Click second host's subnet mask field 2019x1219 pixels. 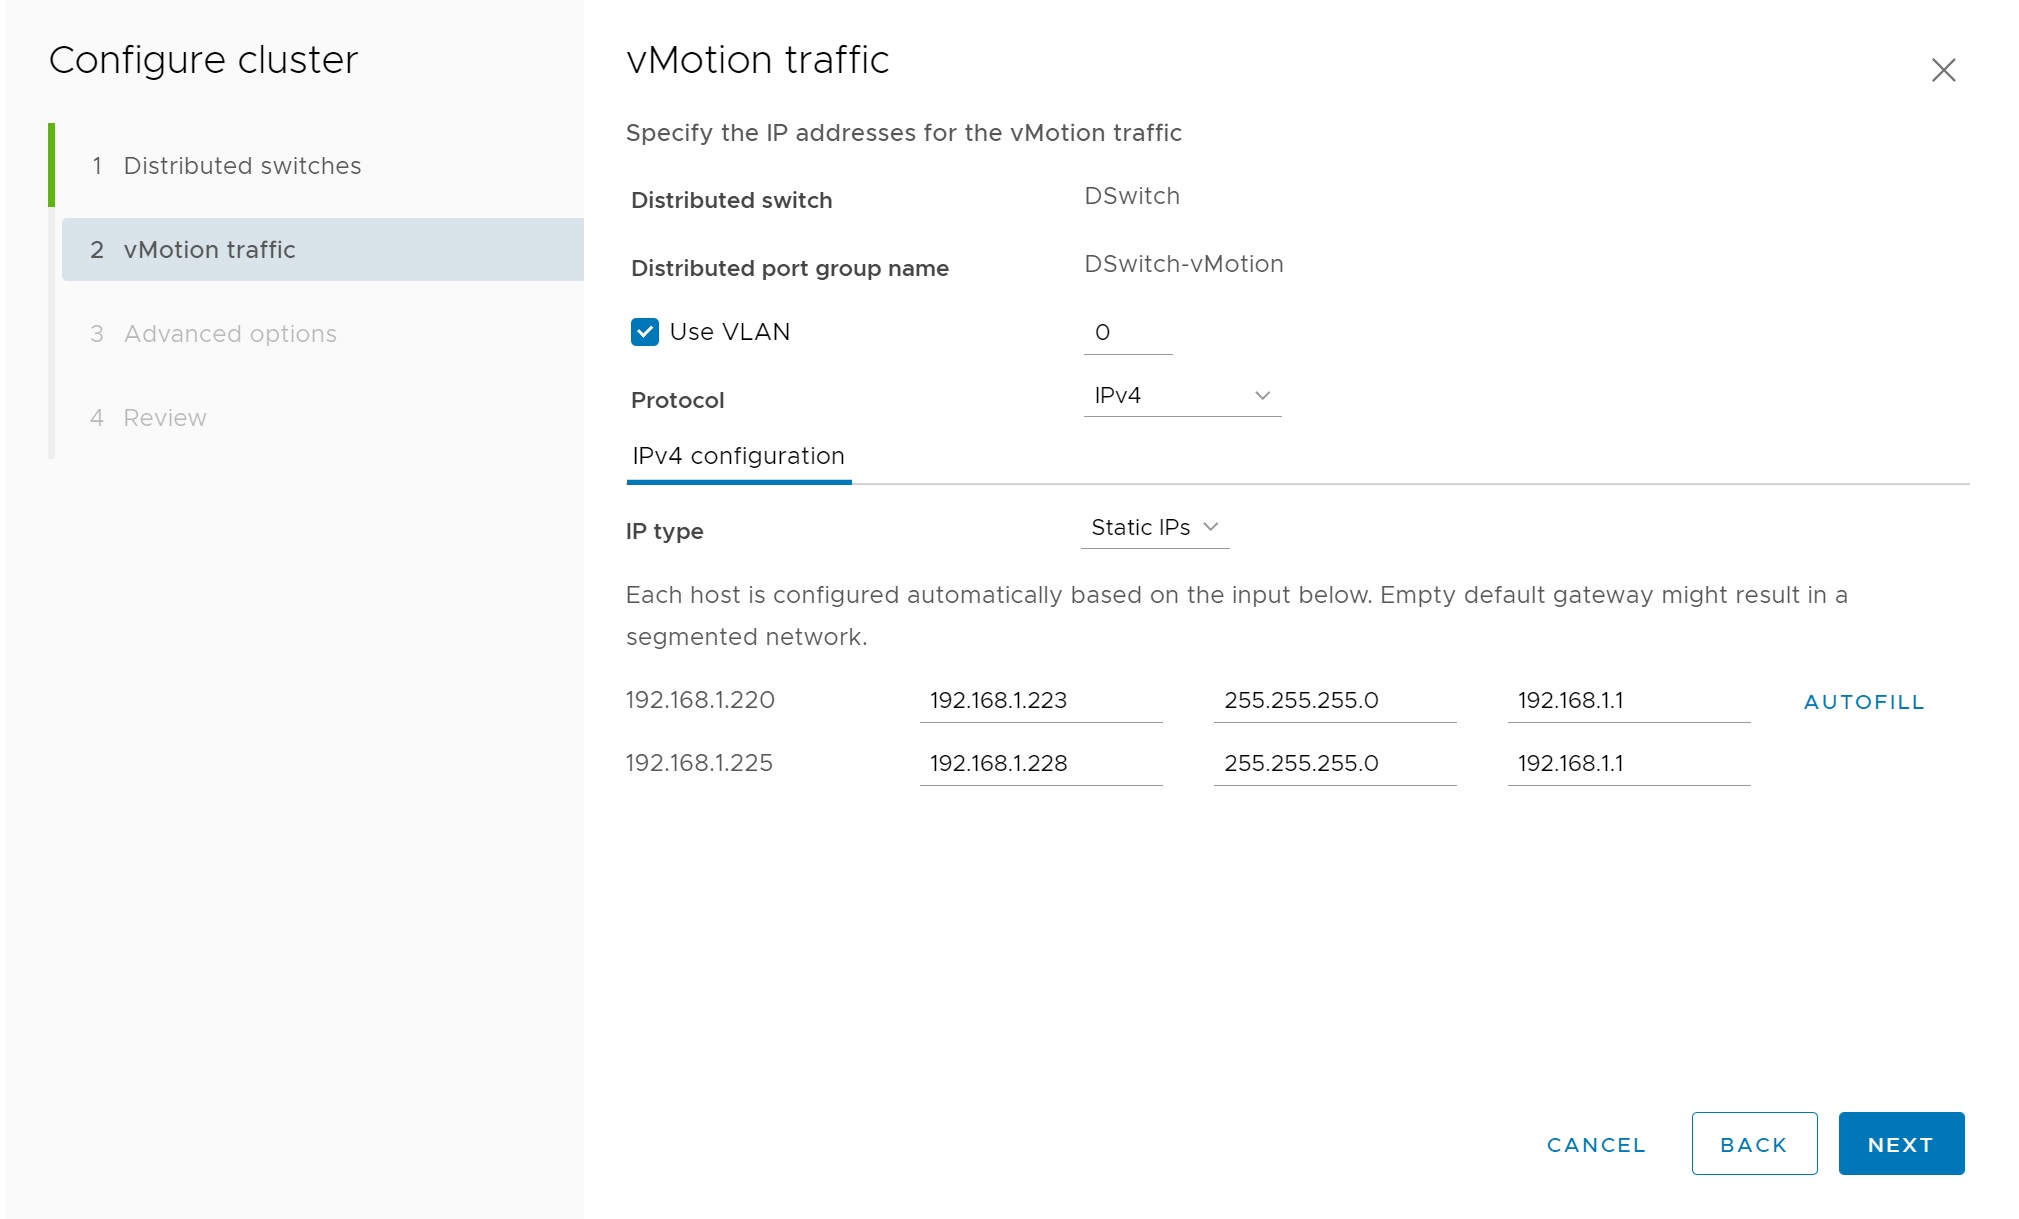click(1334, 764)
